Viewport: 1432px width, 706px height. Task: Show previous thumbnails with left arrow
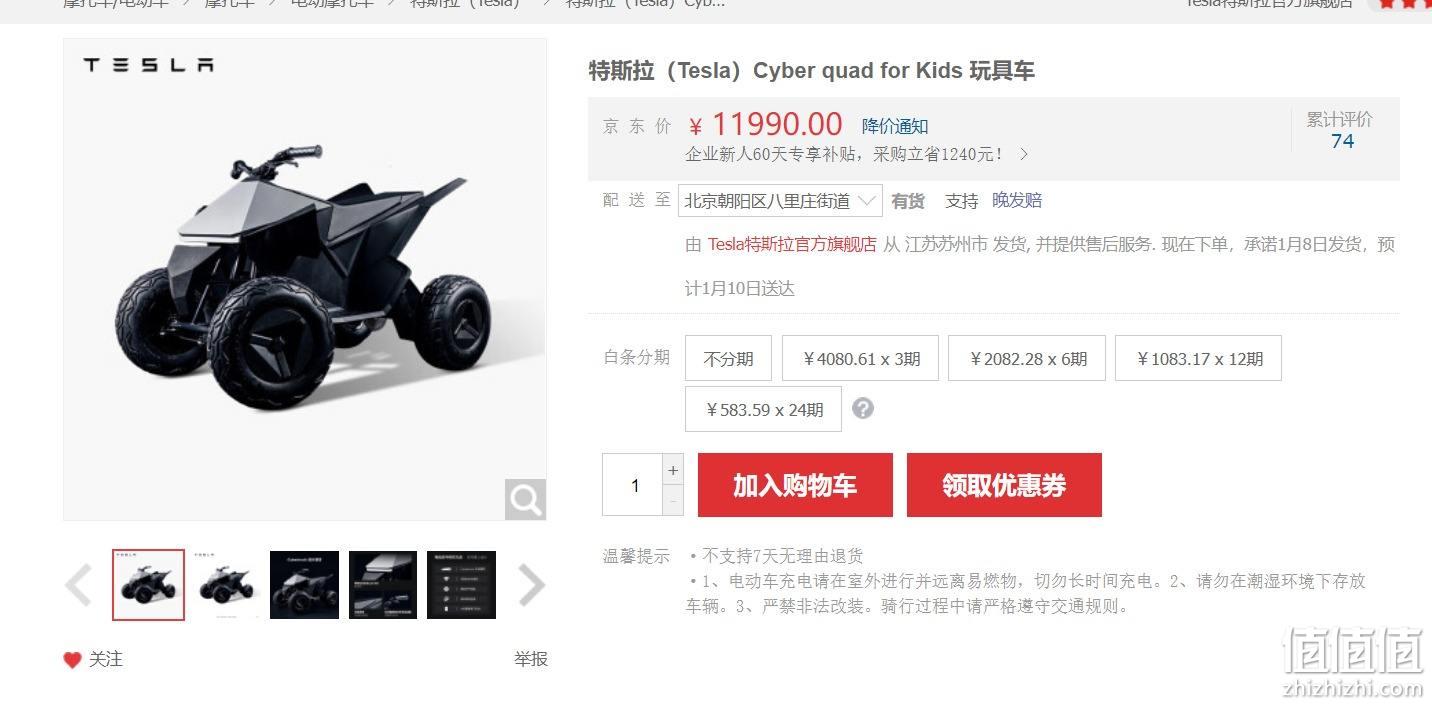(79, 585)
